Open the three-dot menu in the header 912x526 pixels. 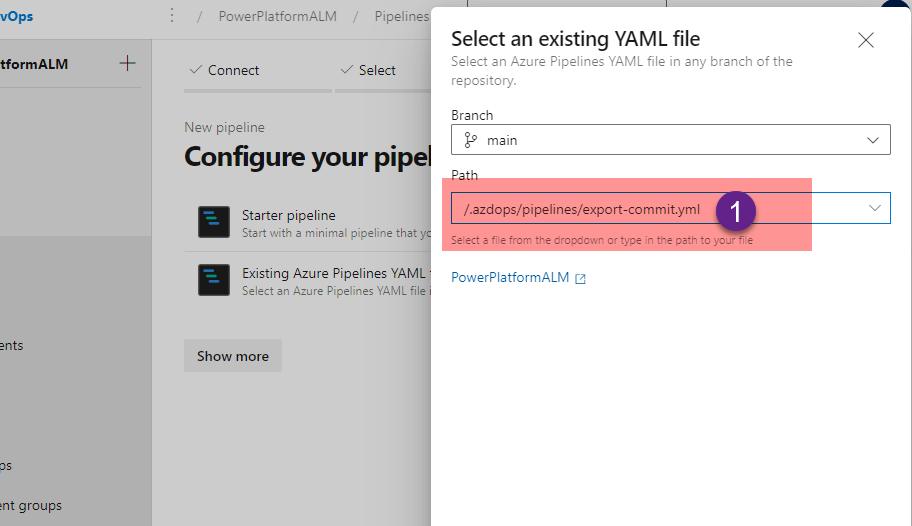172,16
